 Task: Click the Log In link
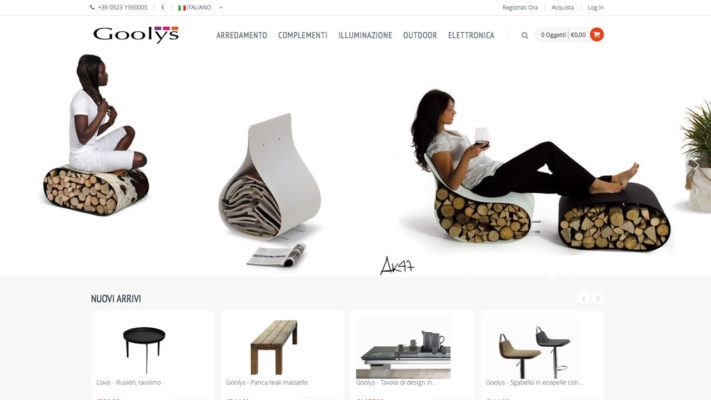click(595, 8)
